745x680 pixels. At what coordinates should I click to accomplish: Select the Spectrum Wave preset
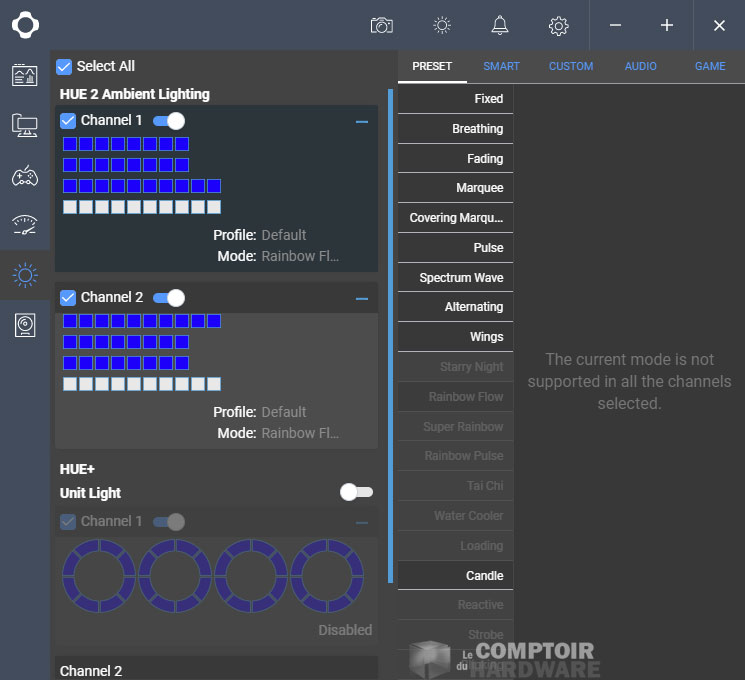(456, 277)
